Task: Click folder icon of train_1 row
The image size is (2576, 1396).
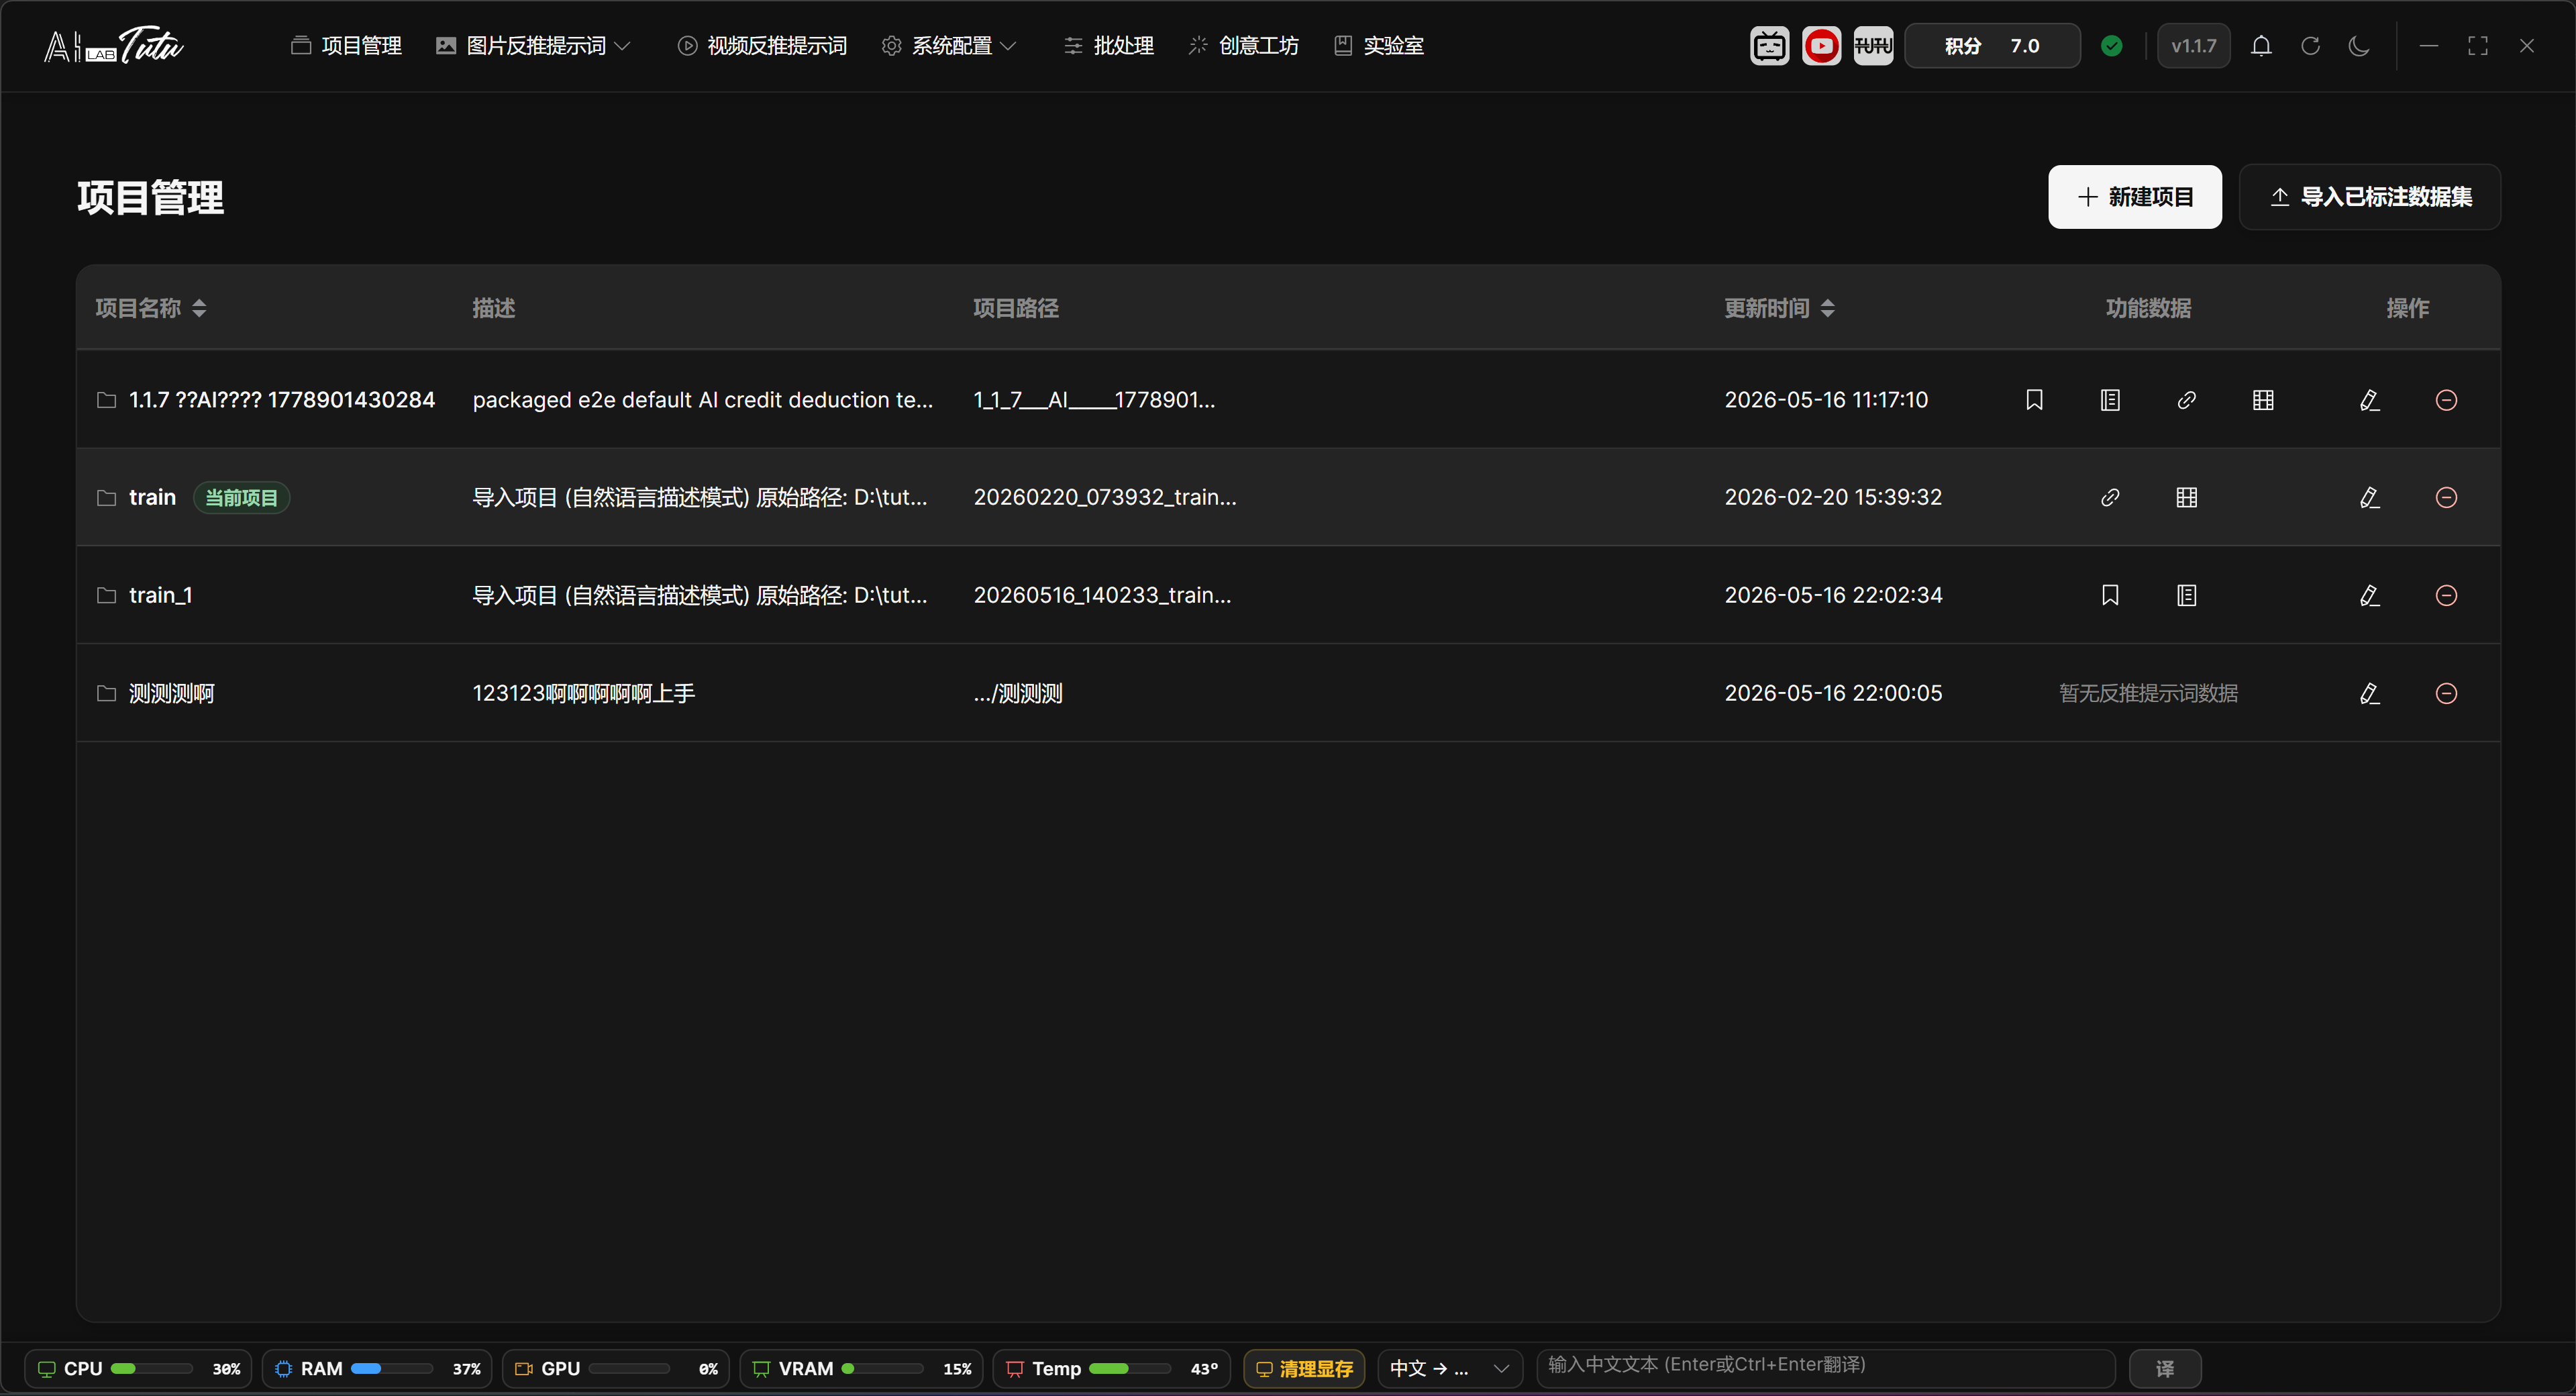Action: tap(106, 595)
